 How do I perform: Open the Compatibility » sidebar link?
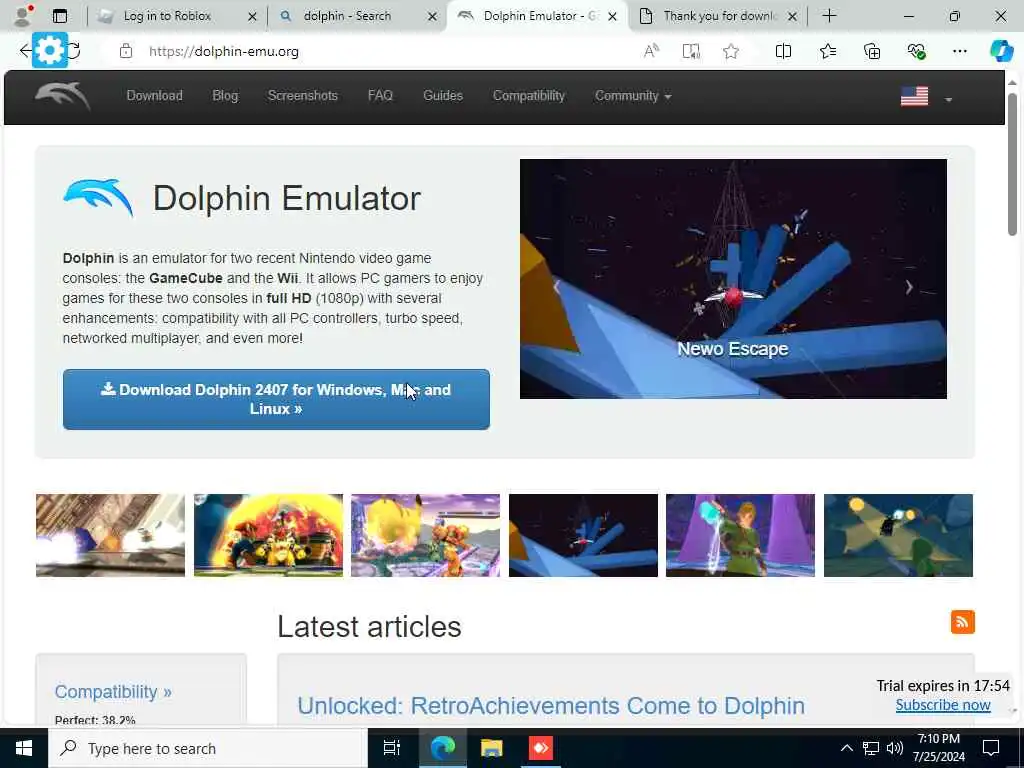click(113, 692)
